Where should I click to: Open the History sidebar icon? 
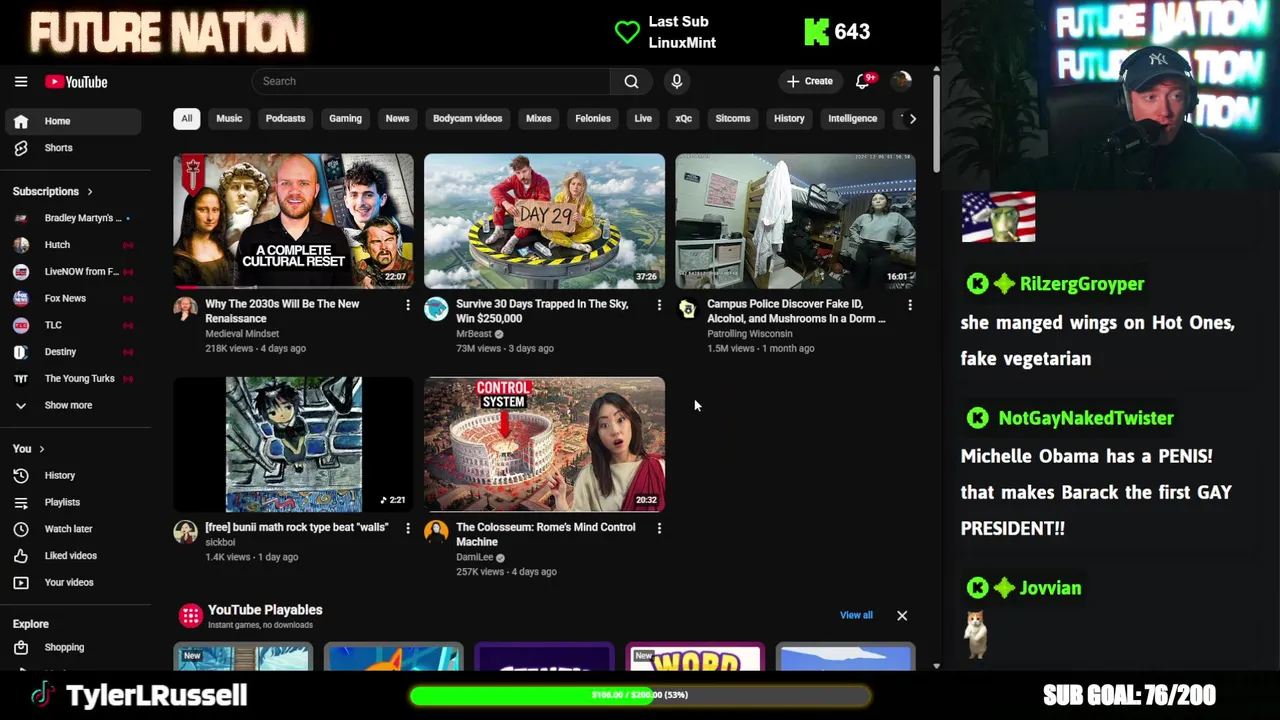tap(21, 475)
